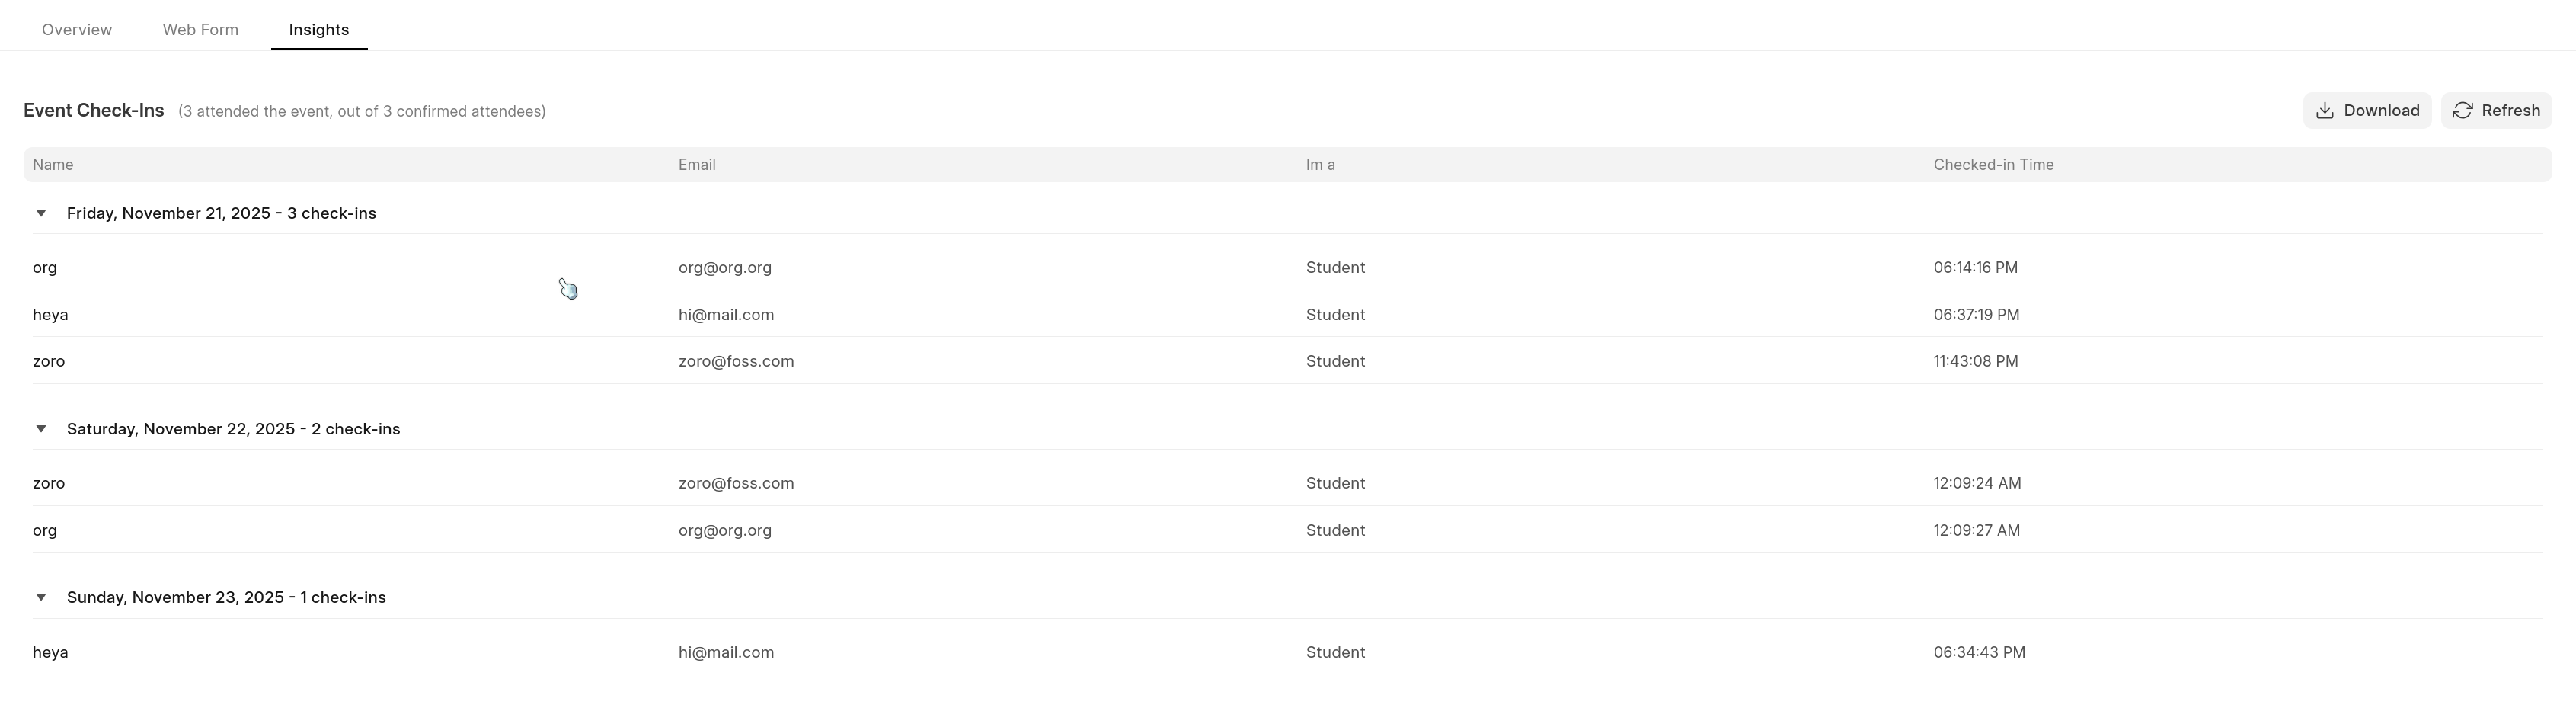Click the Event Check-Ins heading
Viewport: 2576px width, 708px height.
click(x=94, y=111)
